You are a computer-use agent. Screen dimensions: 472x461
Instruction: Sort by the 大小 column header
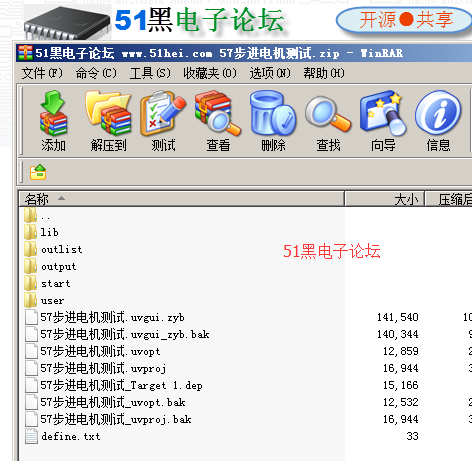[385, 199]
